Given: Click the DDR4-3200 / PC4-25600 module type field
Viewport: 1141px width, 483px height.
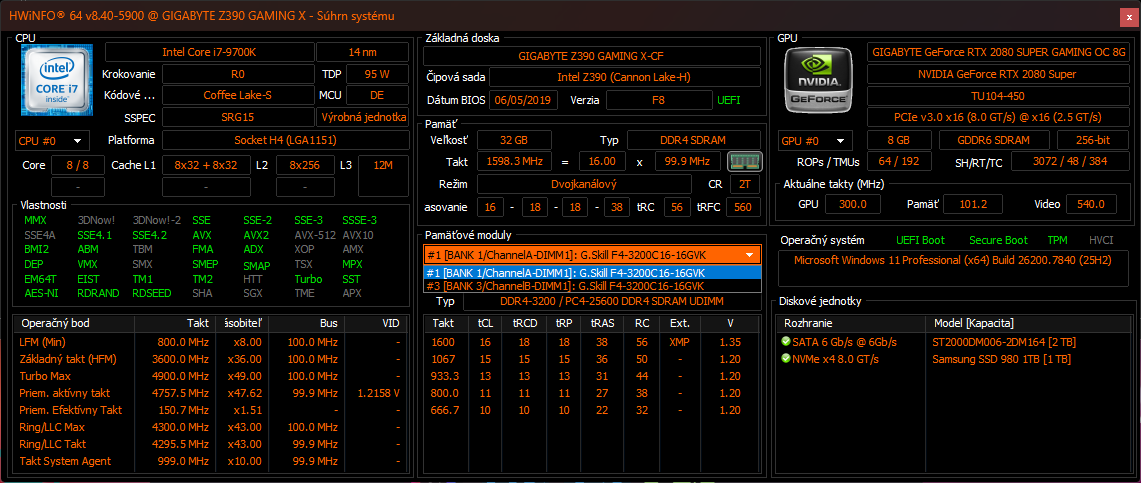Looking at the screenshot, I should click(x=612, y=302).
